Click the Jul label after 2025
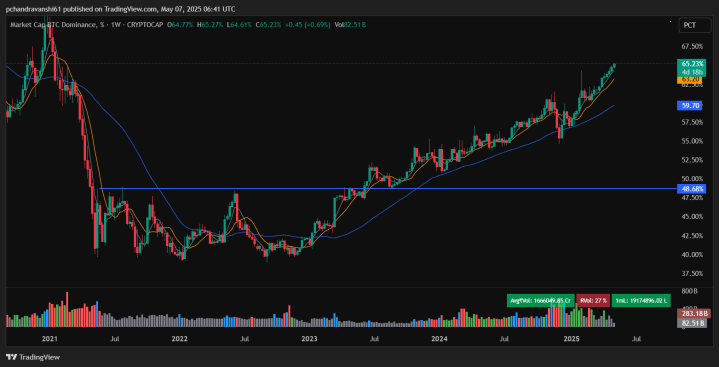 pyautogui.click(x=636, y=339)
